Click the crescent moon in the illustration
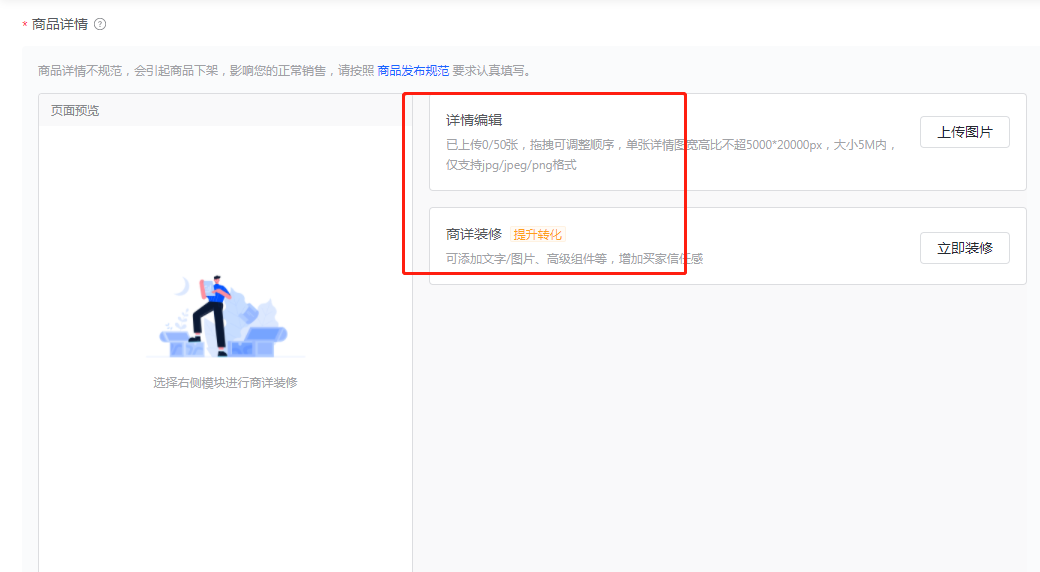Image resolution: width=1040 pixels, height=572 pixels. click(182, 287)
